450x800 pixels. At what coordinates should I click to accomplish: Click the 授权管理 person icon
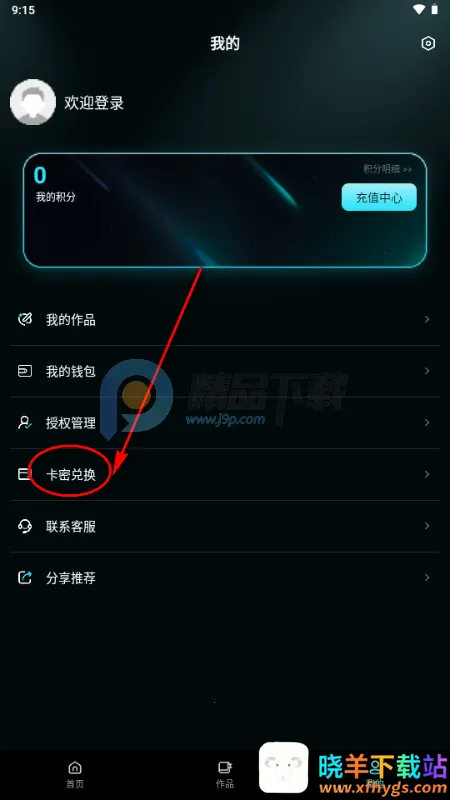pos(25,423)
